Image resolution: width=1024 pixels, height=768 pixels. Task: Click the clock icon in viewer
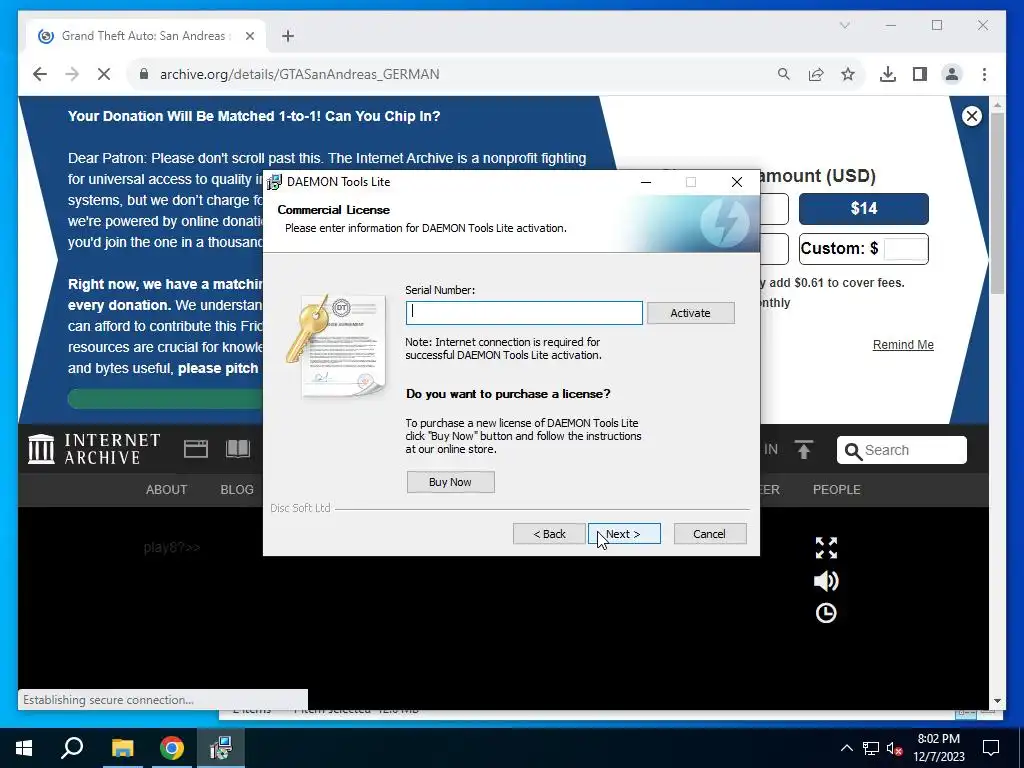click(x=826, y=613)
